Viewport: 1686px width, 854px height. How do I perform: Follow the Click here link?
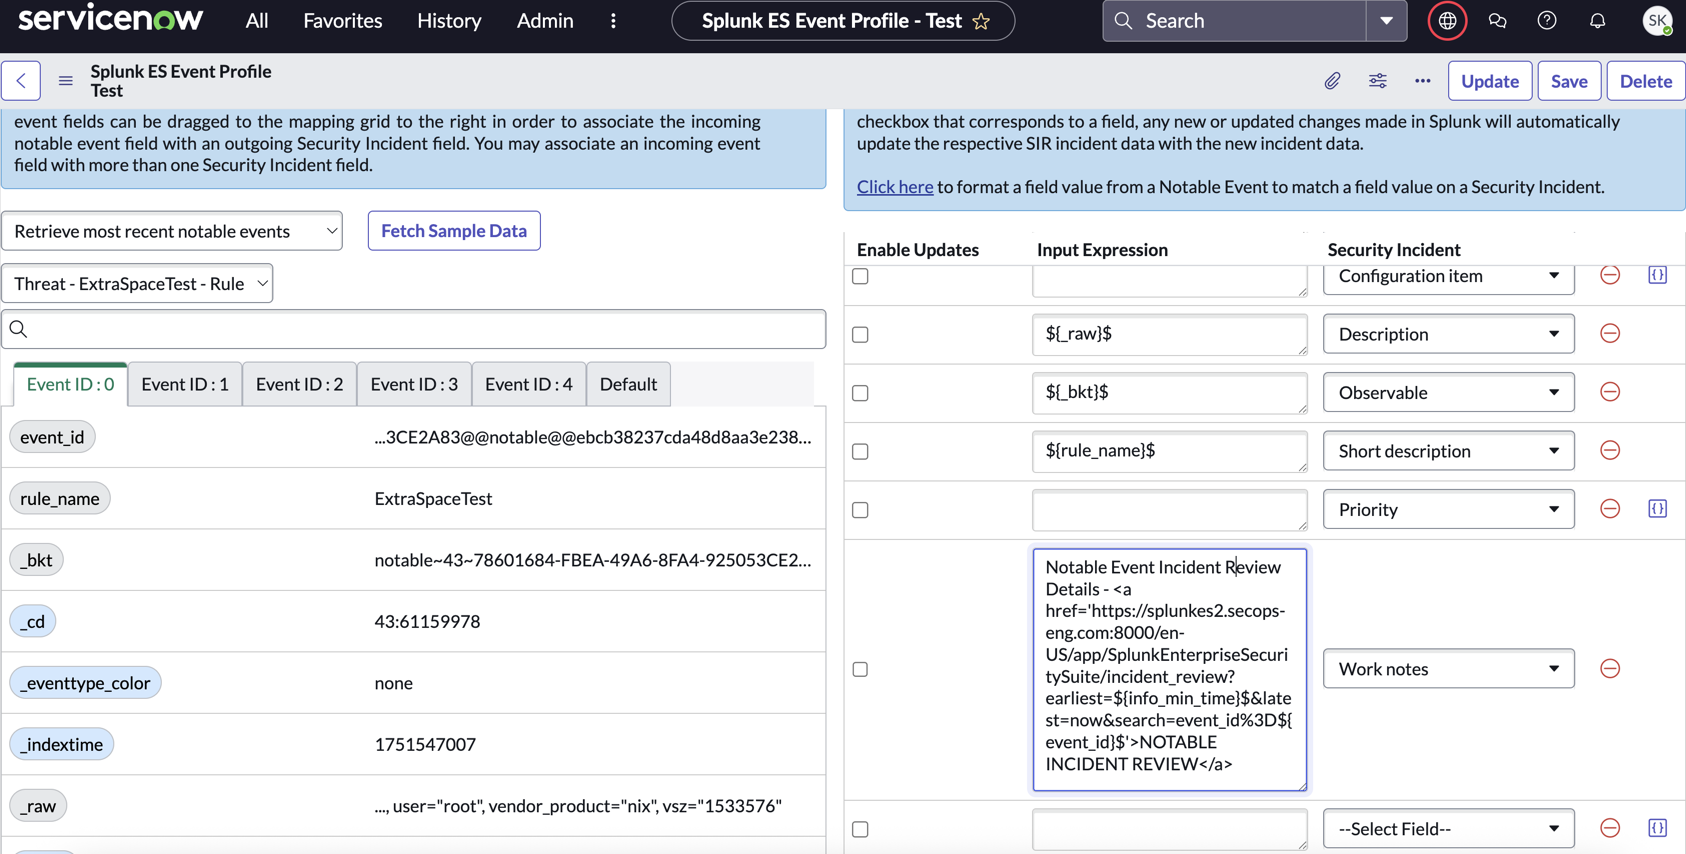(x=895, y=187)
